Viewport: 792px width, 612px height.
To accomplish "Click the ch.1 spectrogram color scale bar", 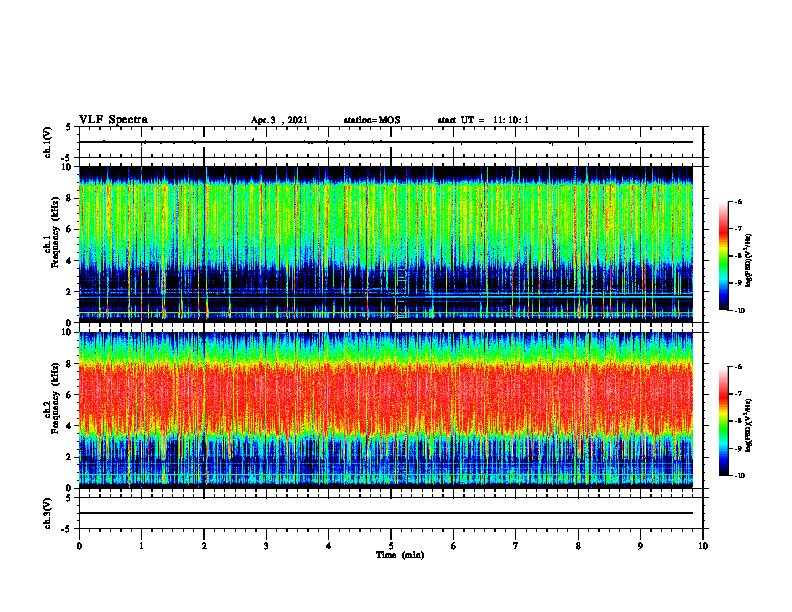I will [723, 256].
